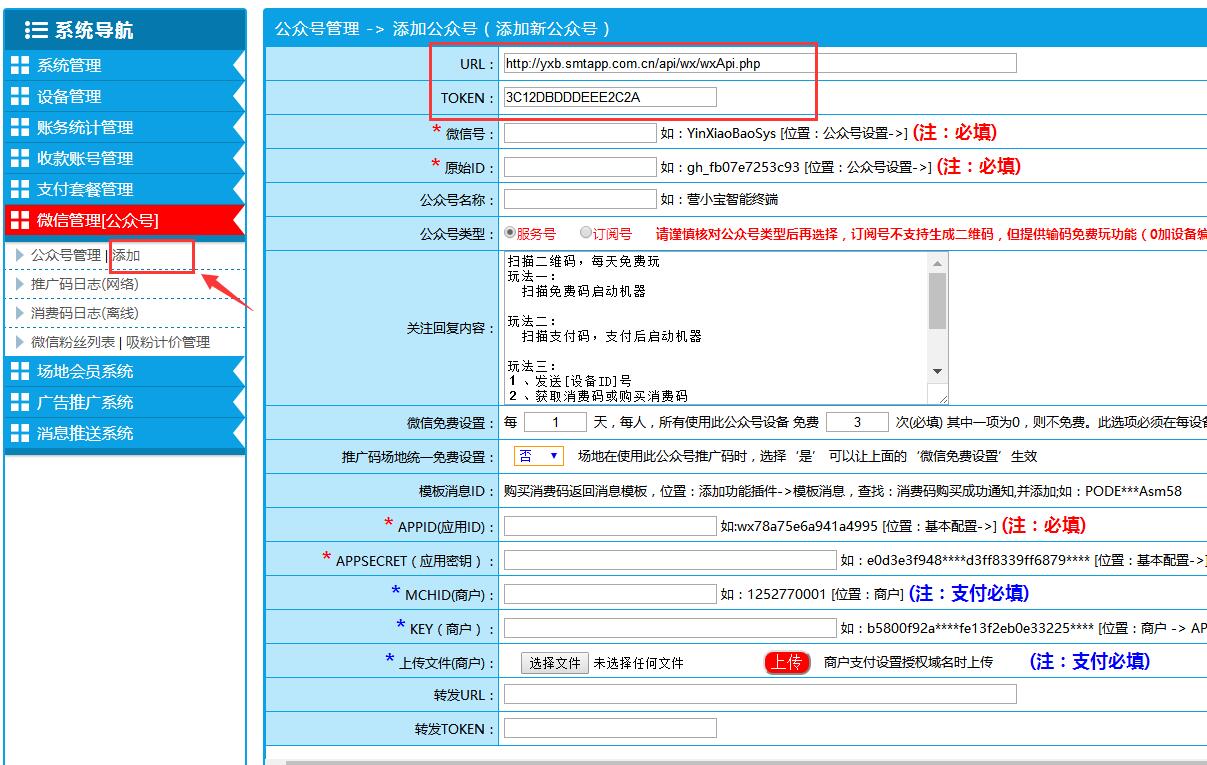1207x765 pixels.
Task: Open 吸粉计价管理 in sidebar
Action: (168, 342)
